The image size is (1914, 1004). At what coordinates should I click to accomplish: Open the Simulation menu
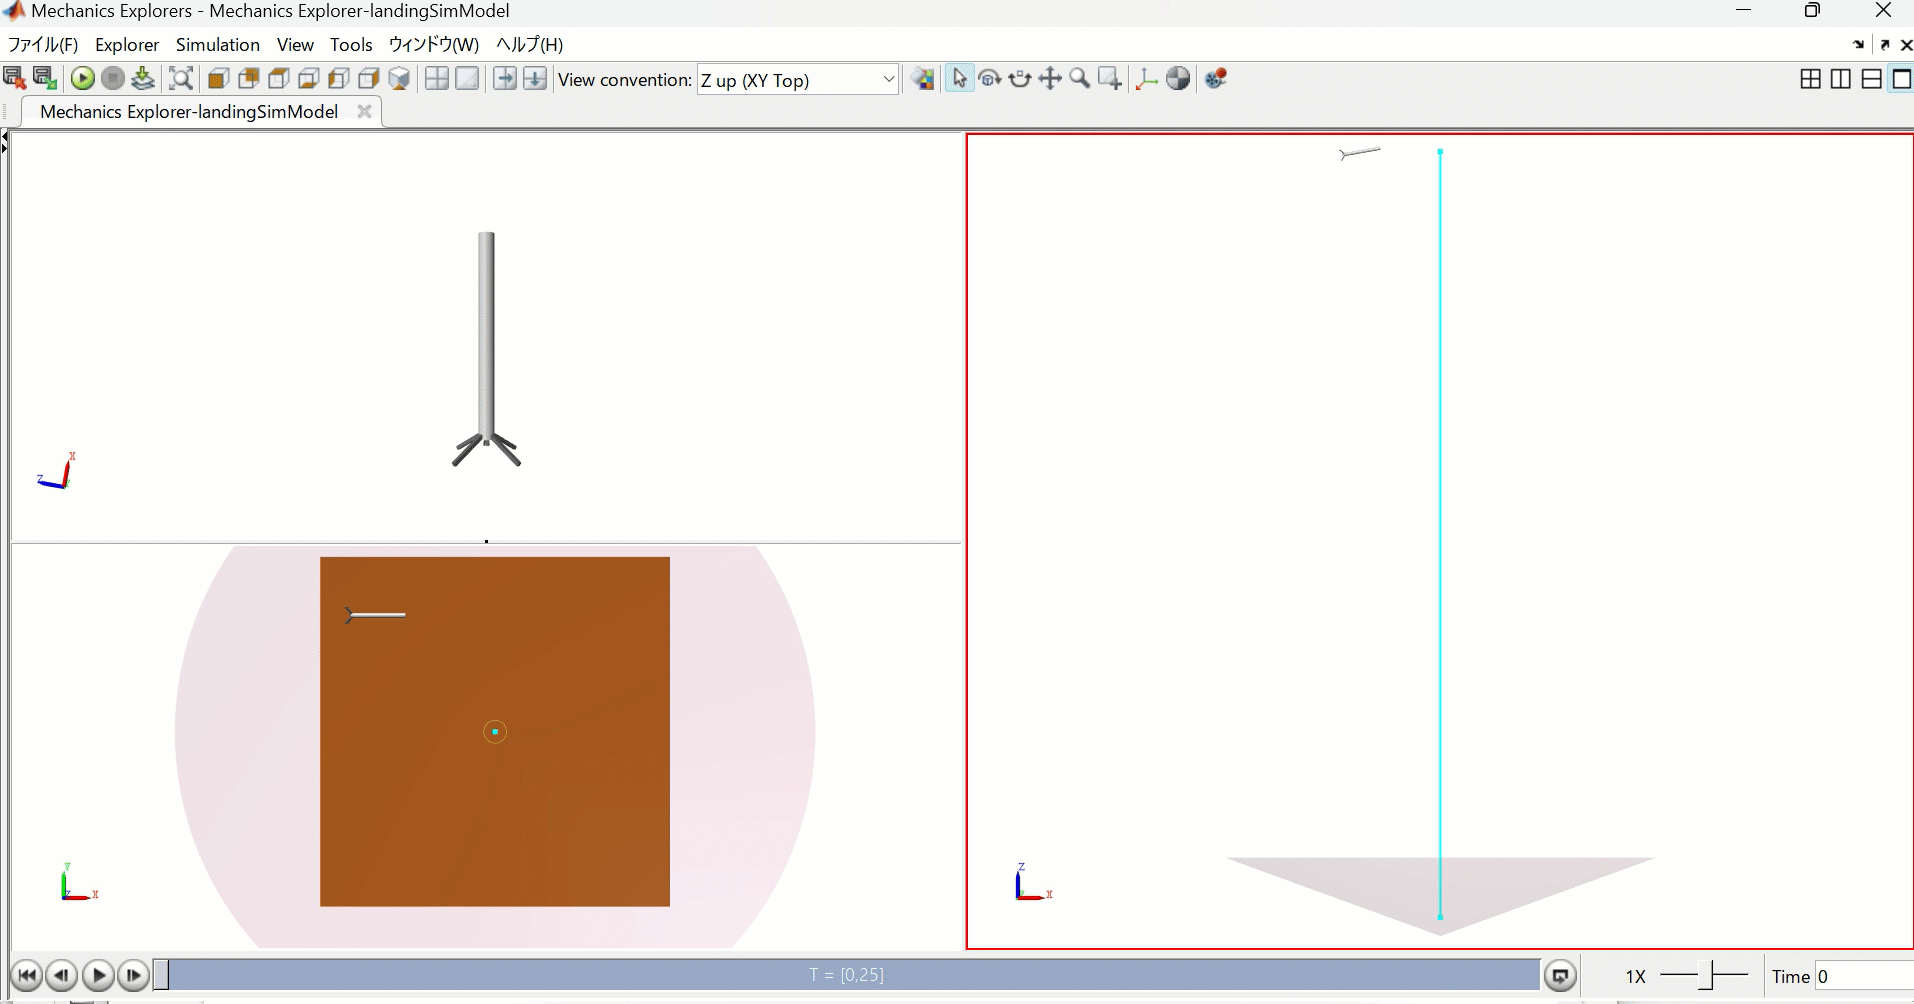coord(217,45)
